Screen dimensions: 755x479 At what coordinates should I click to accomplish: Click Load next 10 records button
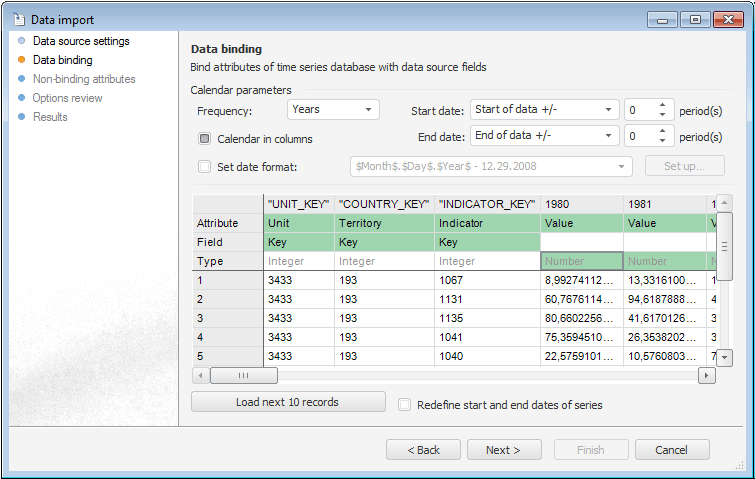click(x=288, y=402)
